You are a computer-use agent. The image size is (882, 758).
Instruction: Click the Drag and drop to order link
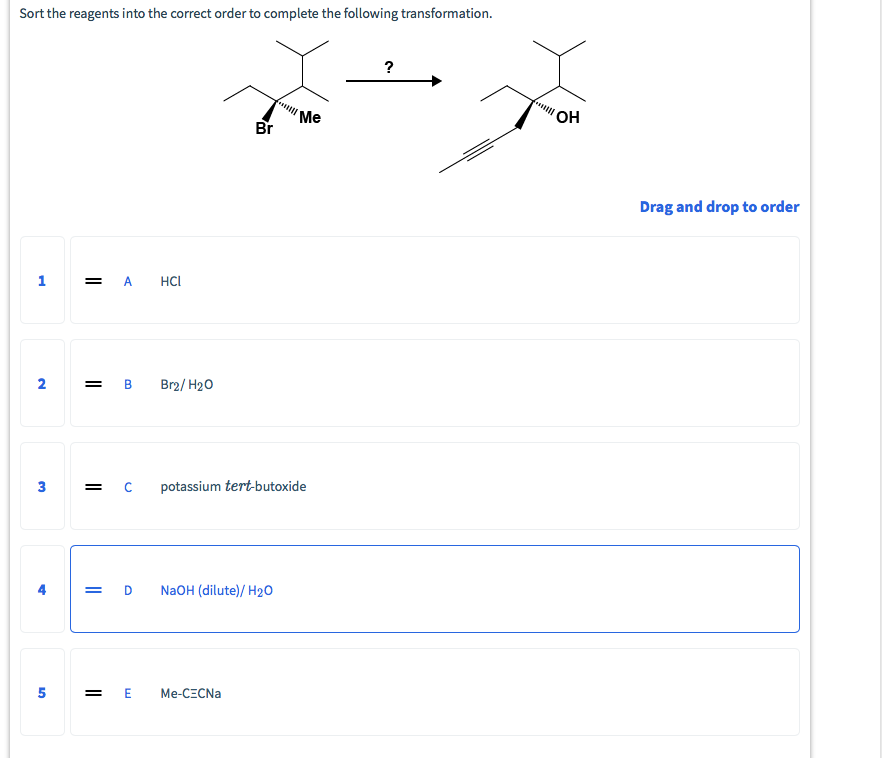719,207
